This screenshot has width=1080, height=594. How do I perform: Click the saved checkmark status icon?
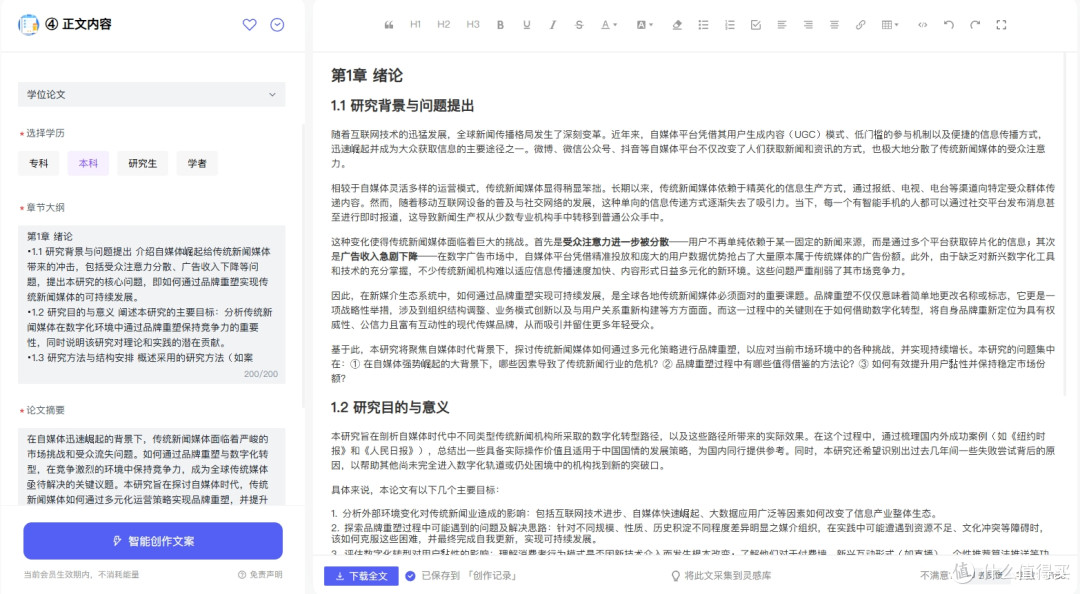411,576
